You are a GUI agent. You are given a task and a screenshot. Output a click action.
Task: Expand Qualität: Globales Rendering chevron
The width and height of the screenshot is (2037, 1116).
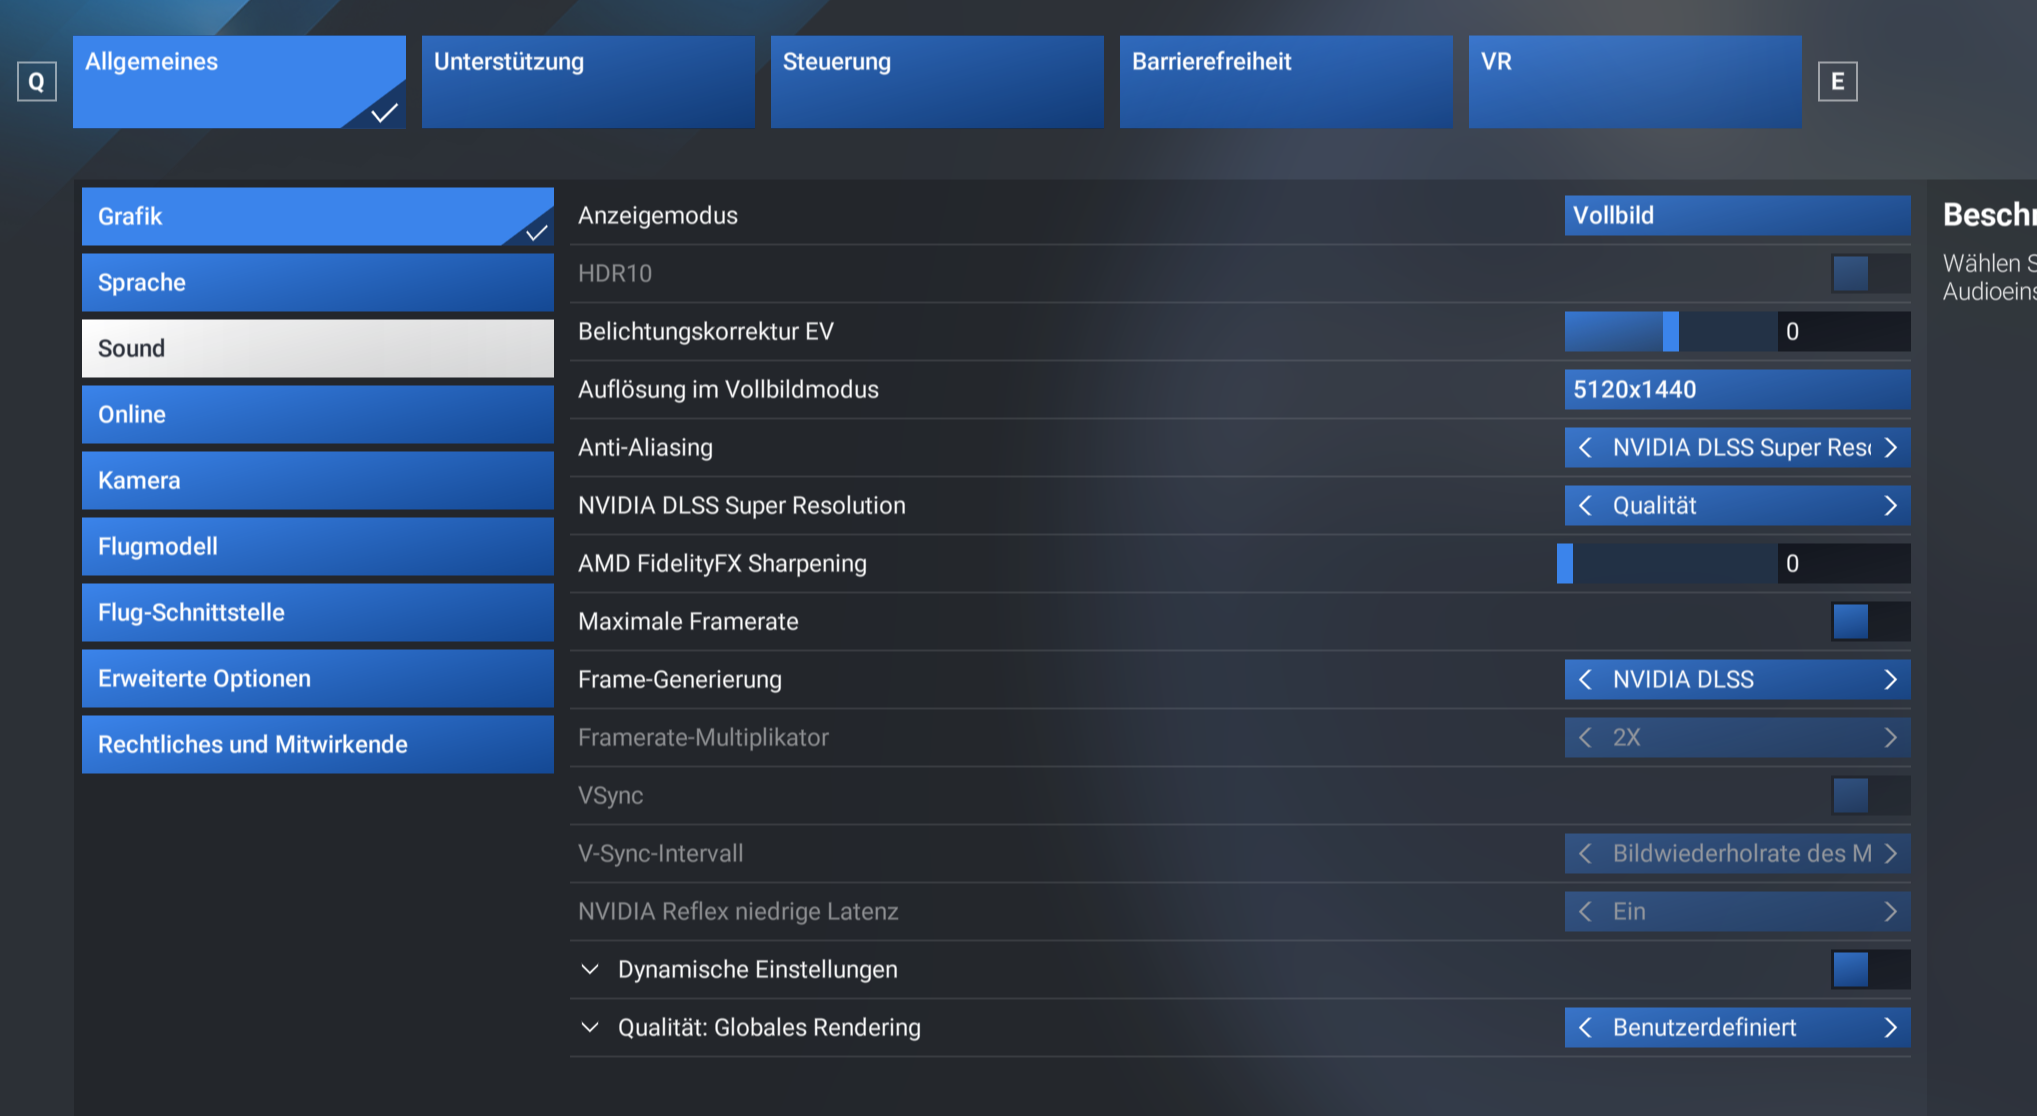click(590, 1028)
